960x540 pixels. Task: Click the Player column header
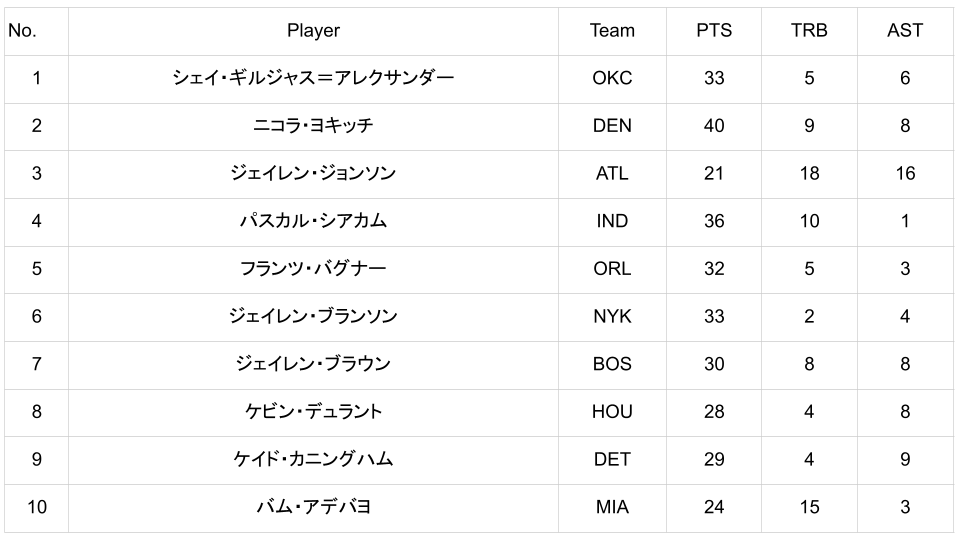(x=313, y=30)
